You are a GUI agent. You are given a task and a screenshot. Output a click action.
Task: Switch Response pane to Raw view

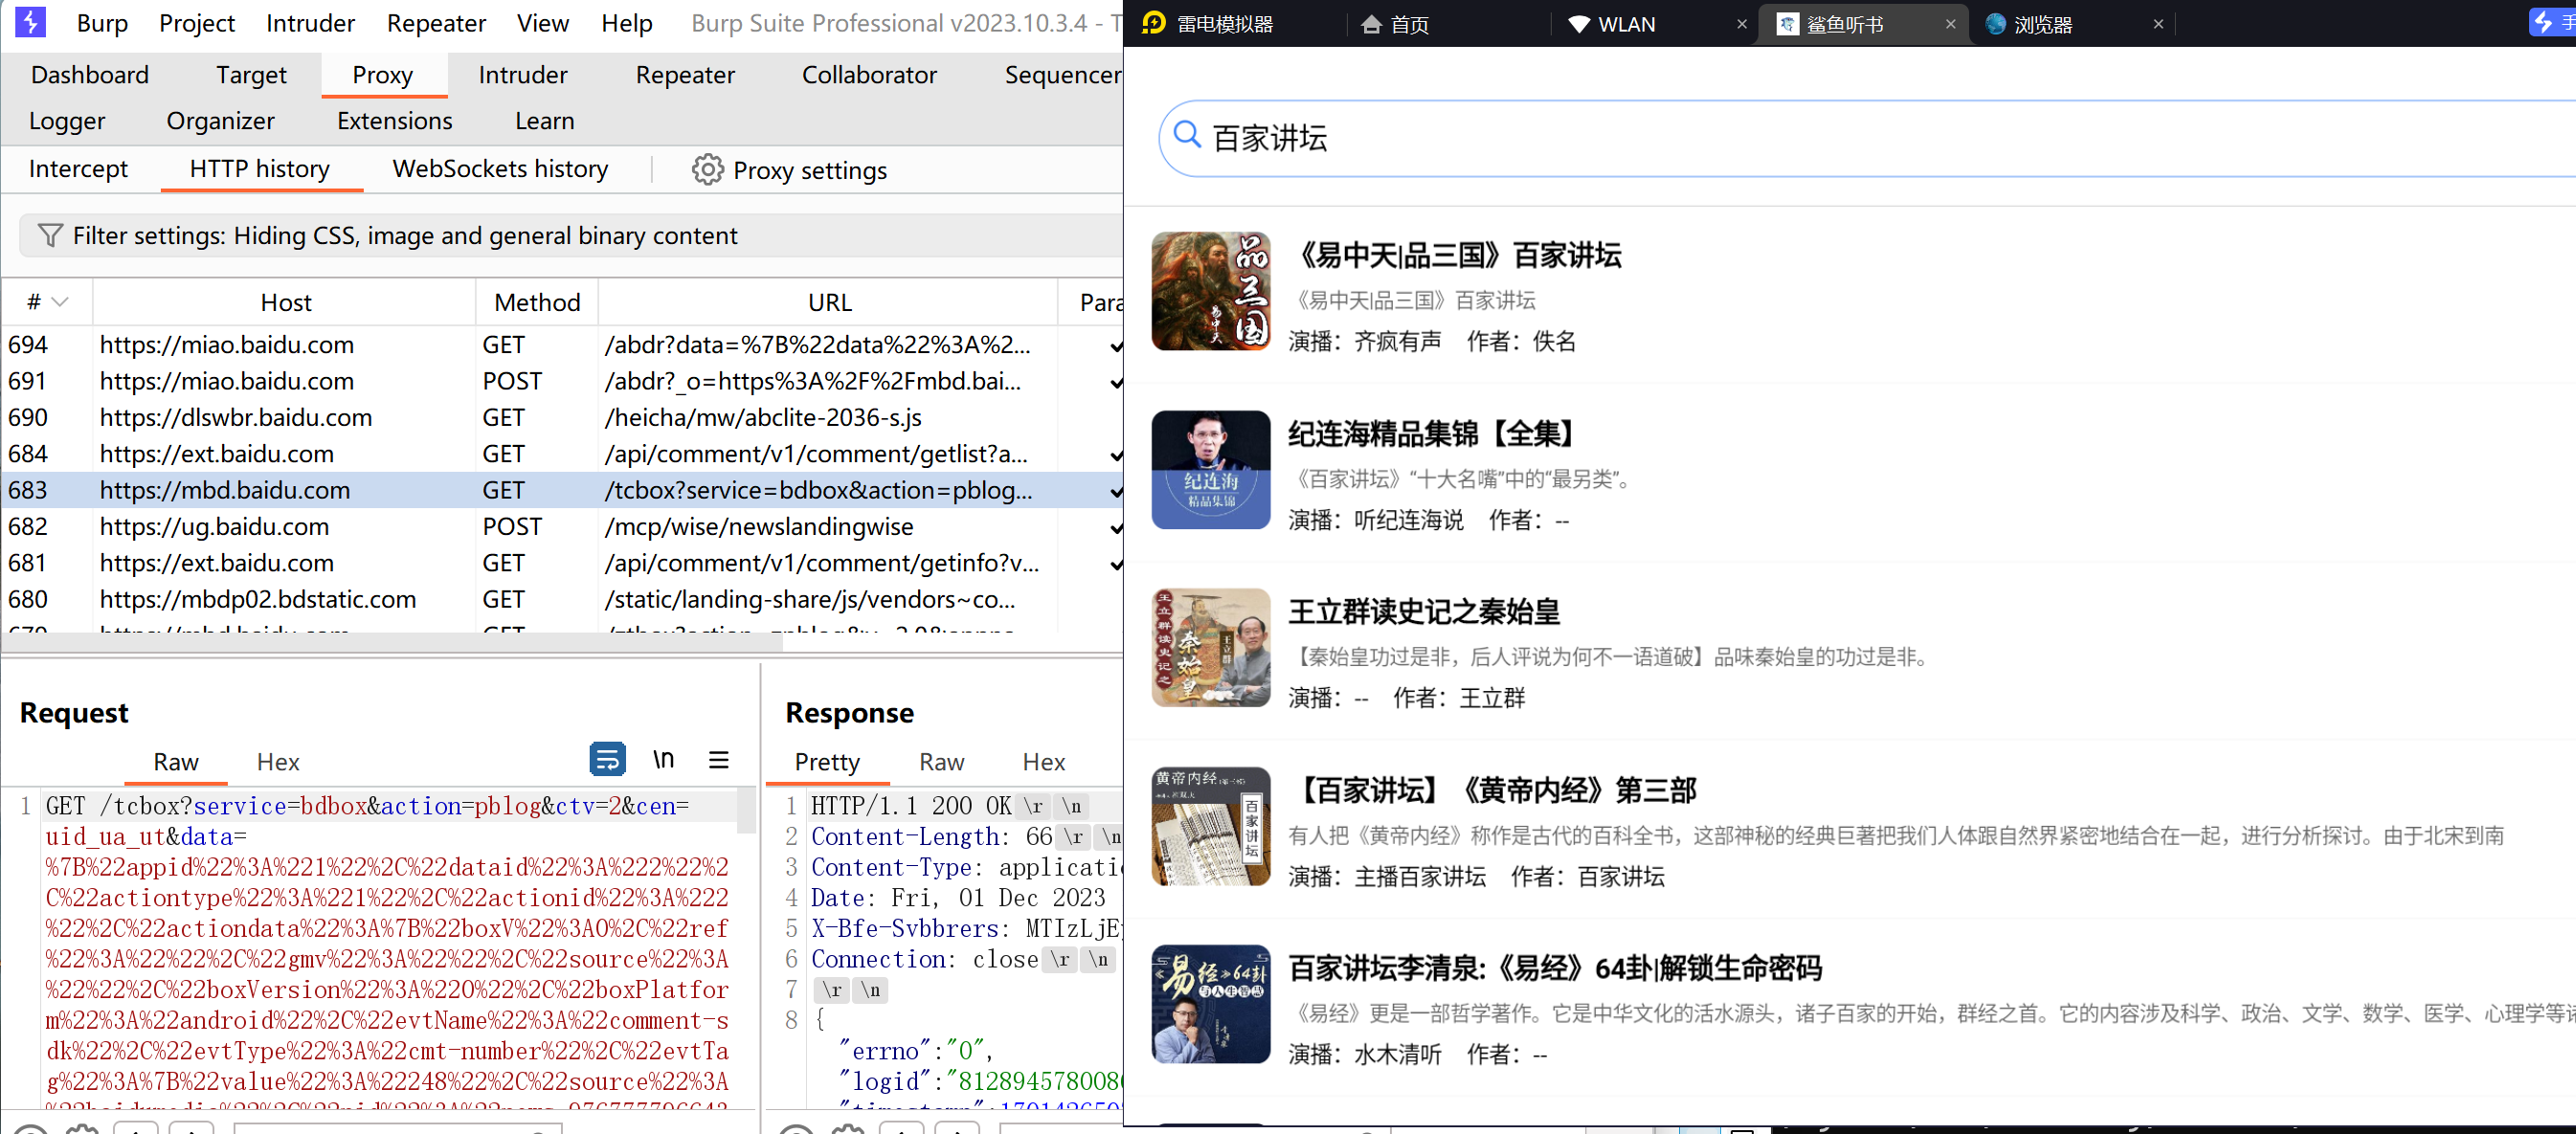[x=942, y=762]
